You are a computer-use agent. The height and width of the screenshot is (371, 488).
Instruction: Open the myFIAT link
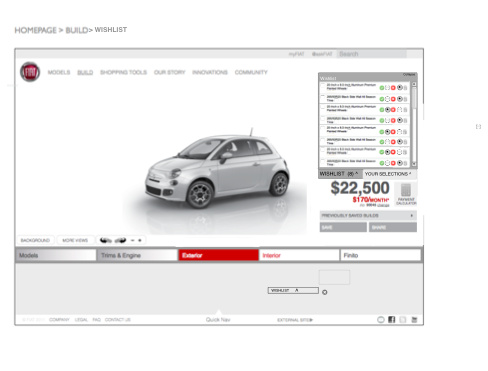coord(296,54)
